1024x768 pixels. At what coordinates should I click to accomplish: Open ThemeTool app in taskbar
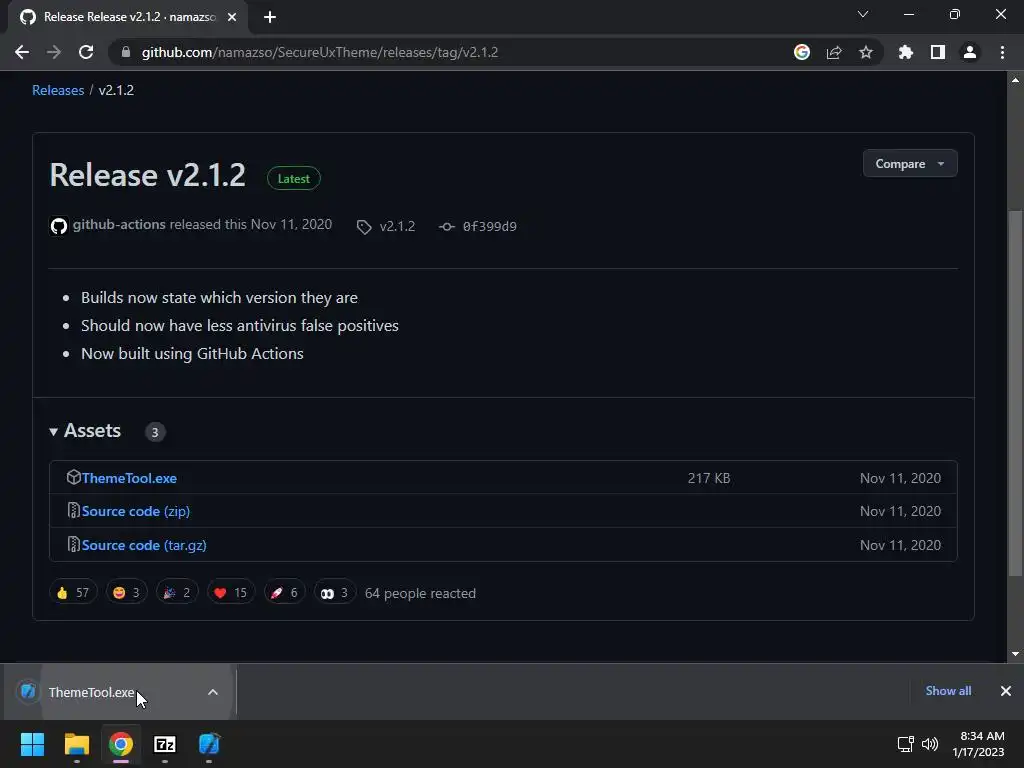(209, 744)
